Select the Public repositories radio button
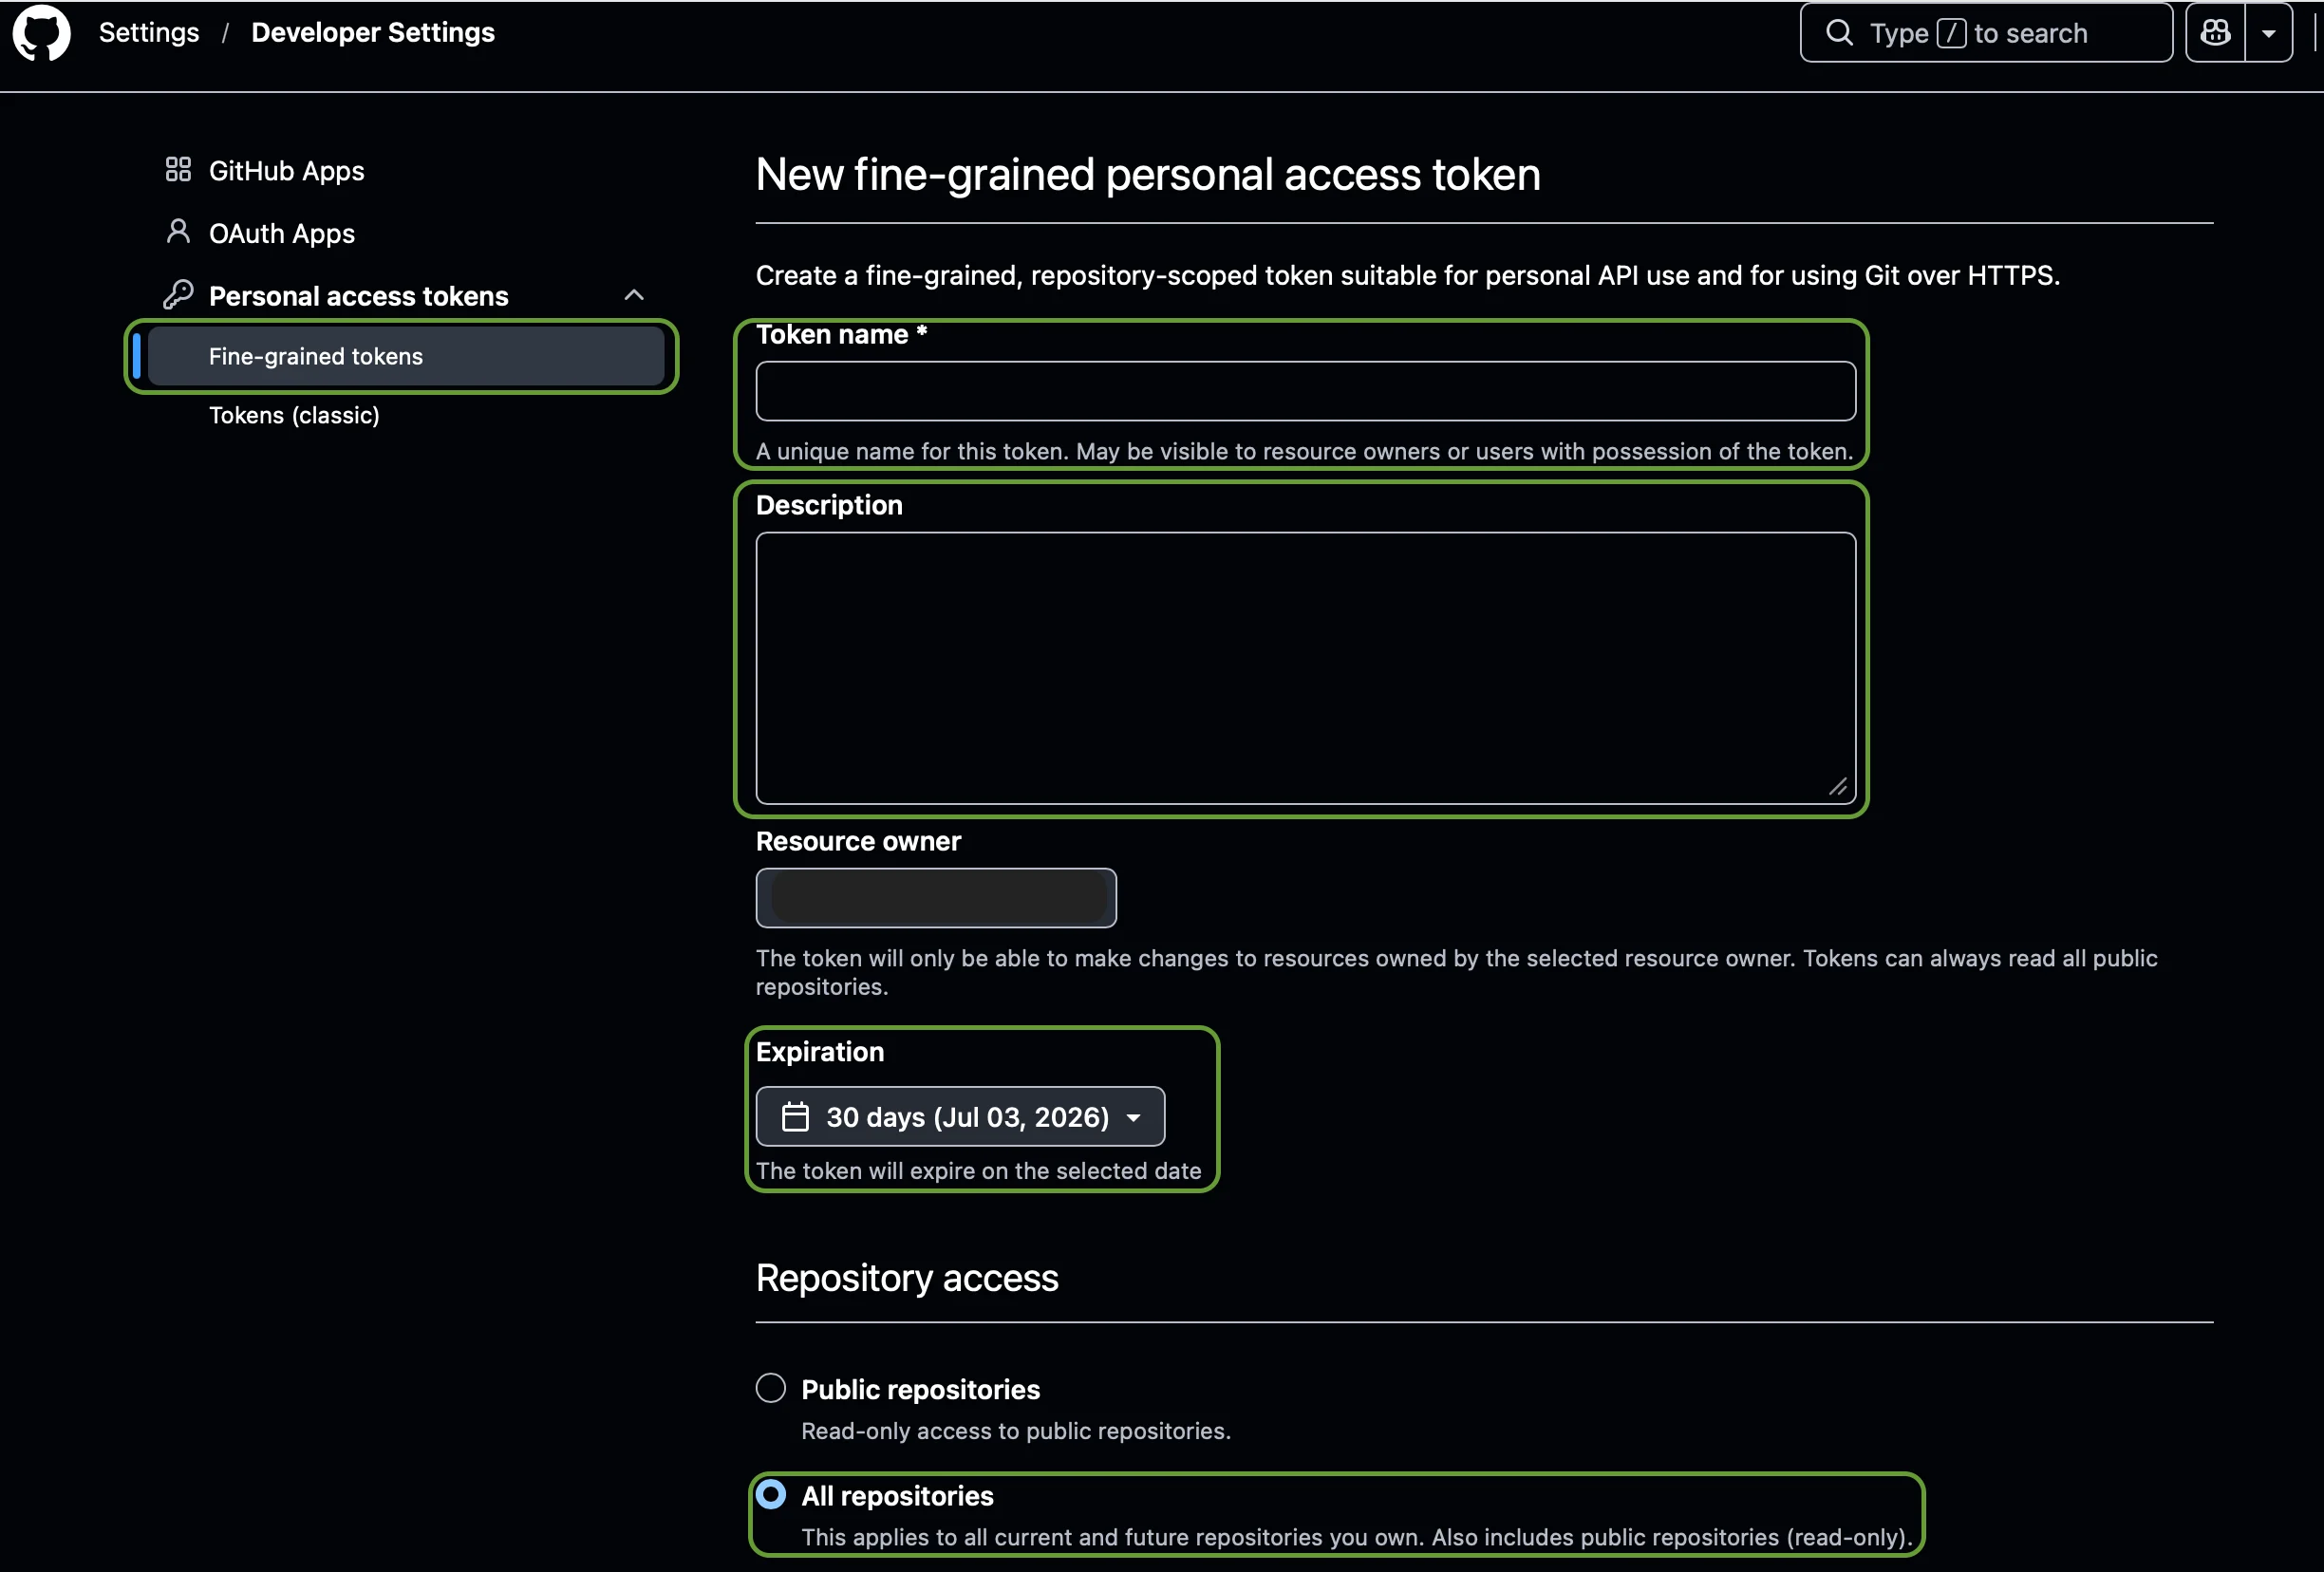This screenshot has width=2324, height=1572. pos(771,1388)
